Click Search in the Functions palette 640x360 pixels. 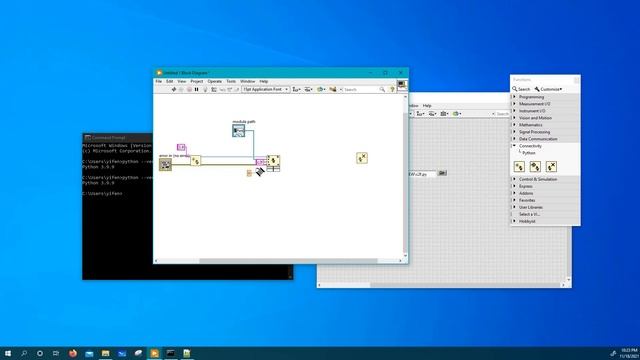pos(521,89)
